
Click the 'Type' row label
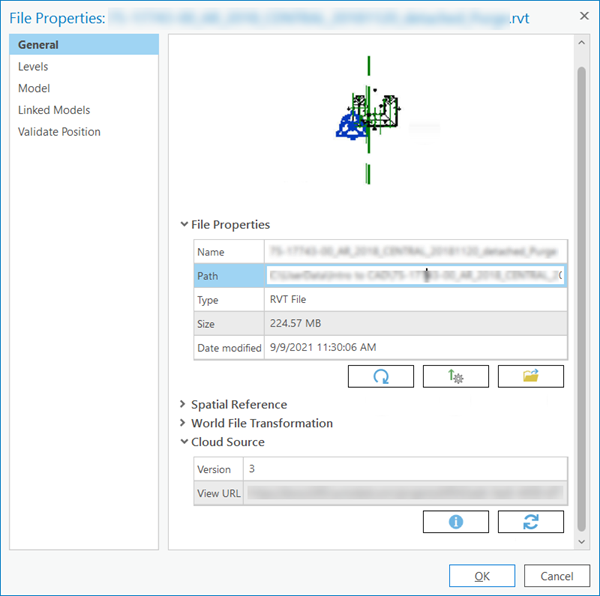pos(207,300)
